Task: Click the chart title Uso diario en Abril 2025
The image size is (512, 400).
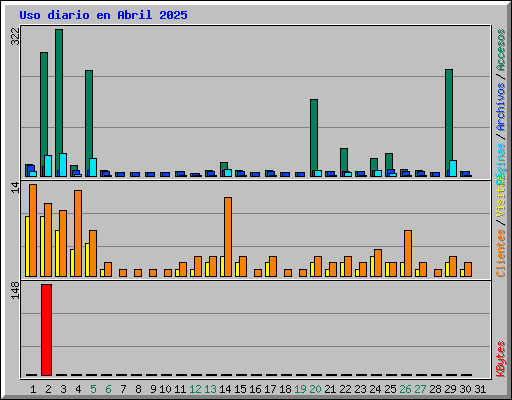Action: [x=103, y=15]
